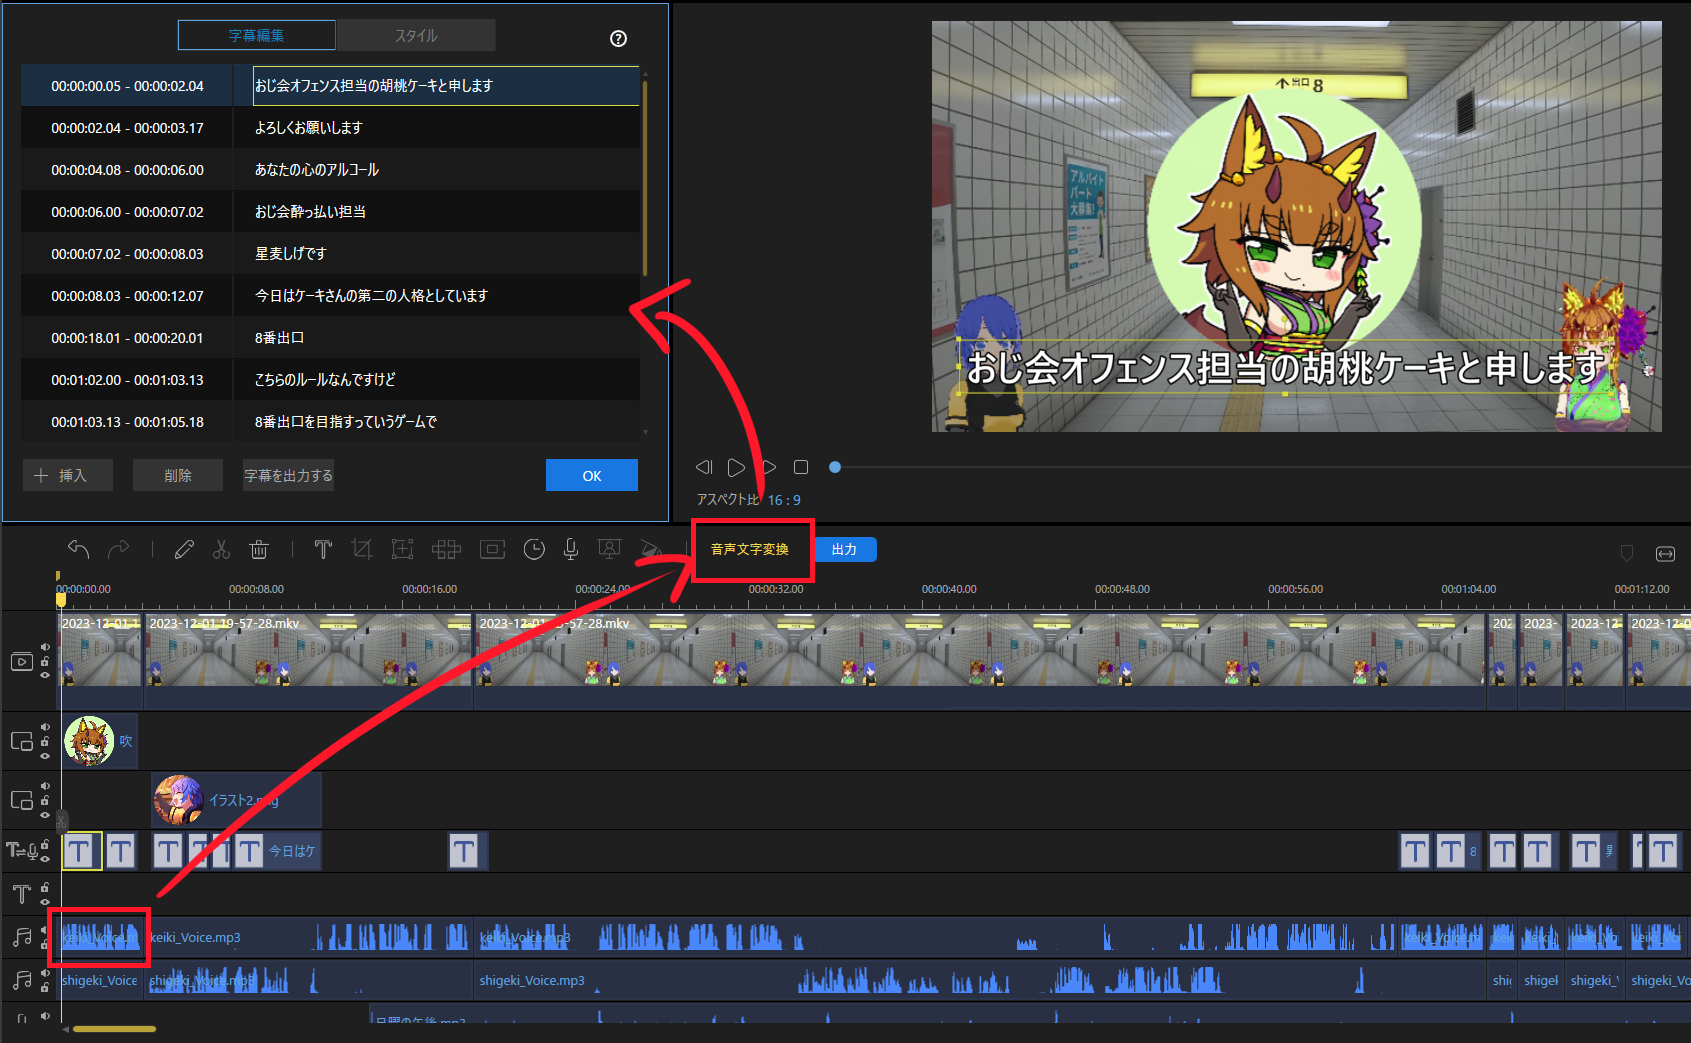The height and width of the screenshot is (1043, 1691).
Task: Select the 字幕編集 tab
Action: (256, 35)
